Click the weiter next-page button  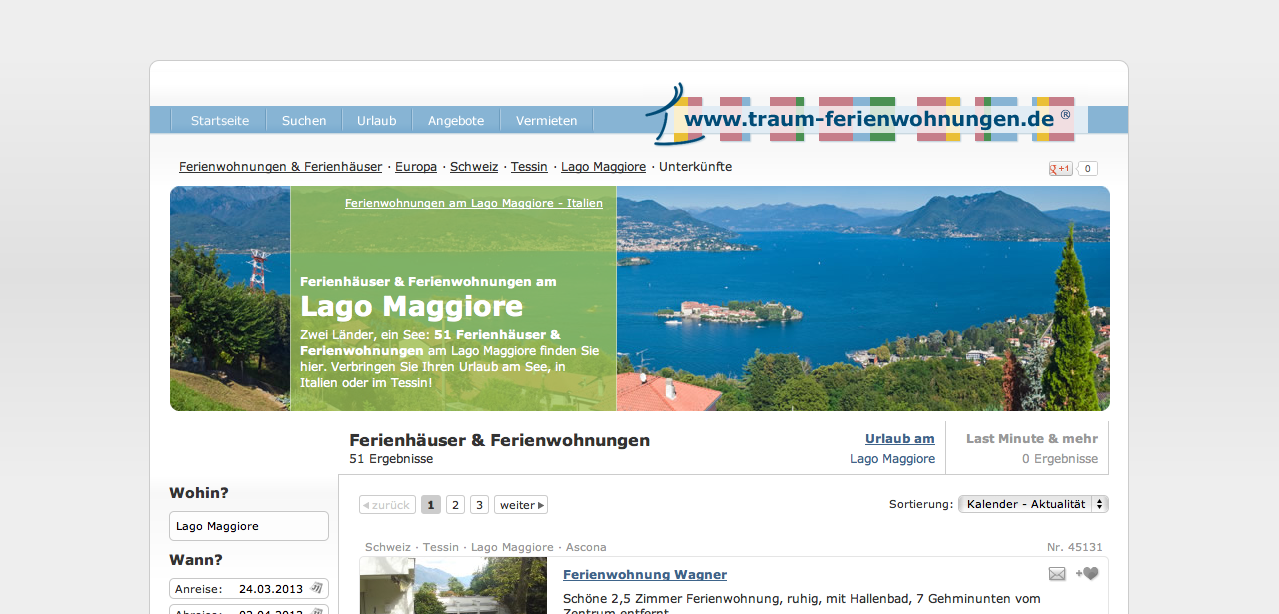[x=521, y=505]
